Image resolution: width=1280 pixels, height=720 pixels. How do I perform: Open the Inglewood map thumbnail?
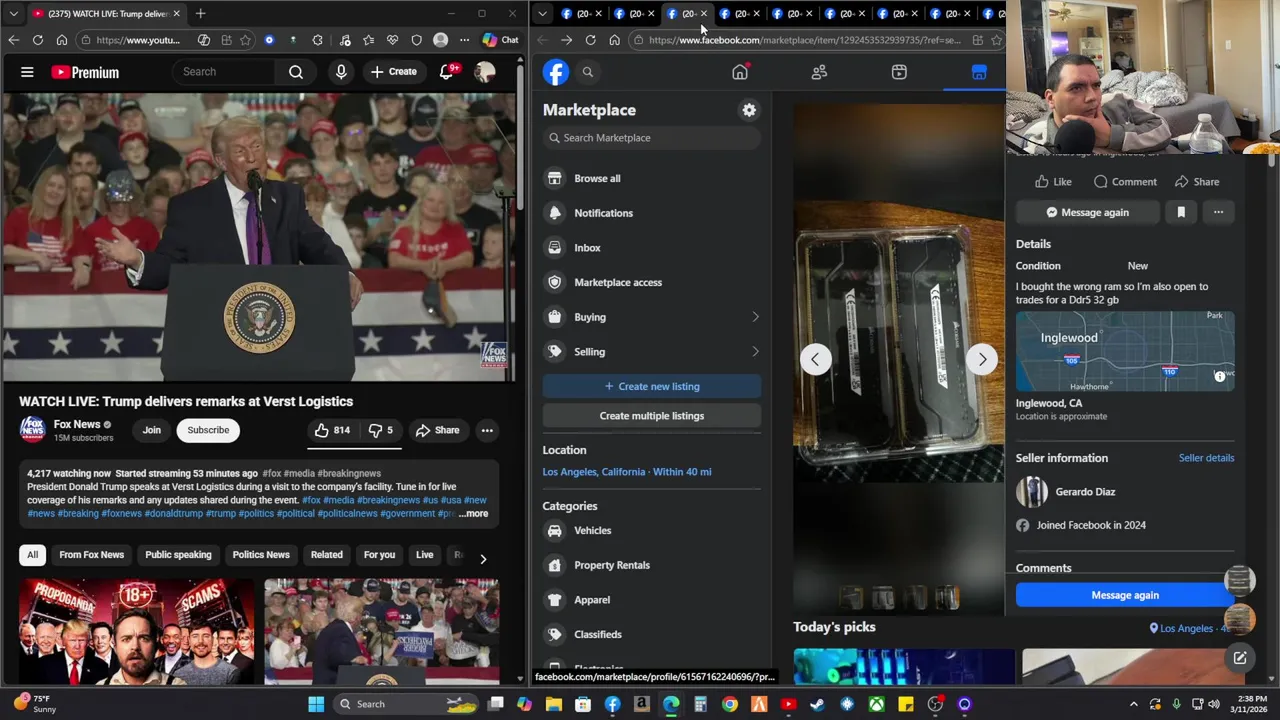[x=1125, y=352]
